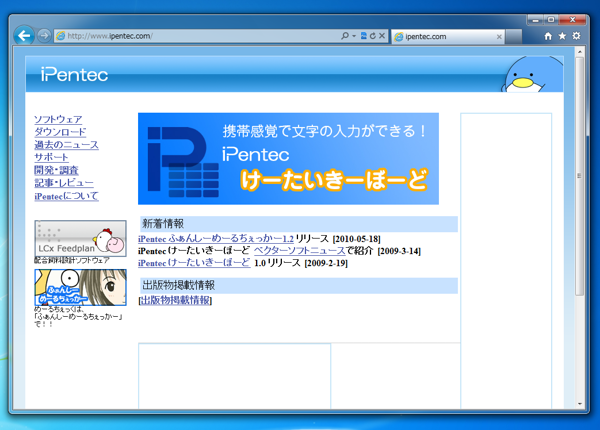Maximize the browser window
The height and width of the screenshot is (430, 600).
pos(551,20)
